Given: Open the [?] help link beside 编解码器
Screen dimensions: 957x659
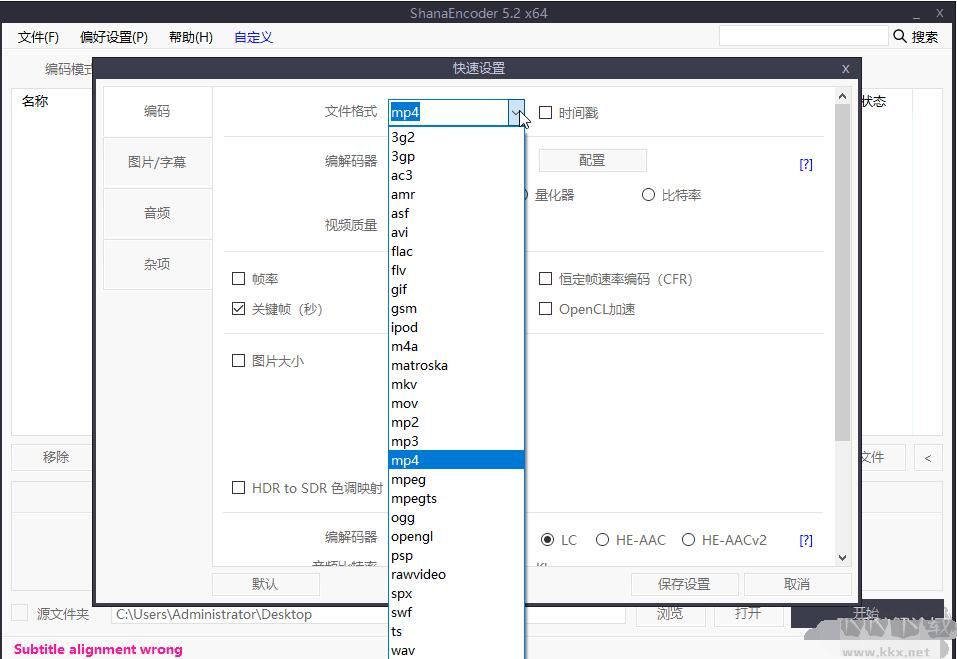Looking at the screenshot, I should coord(805,163).
